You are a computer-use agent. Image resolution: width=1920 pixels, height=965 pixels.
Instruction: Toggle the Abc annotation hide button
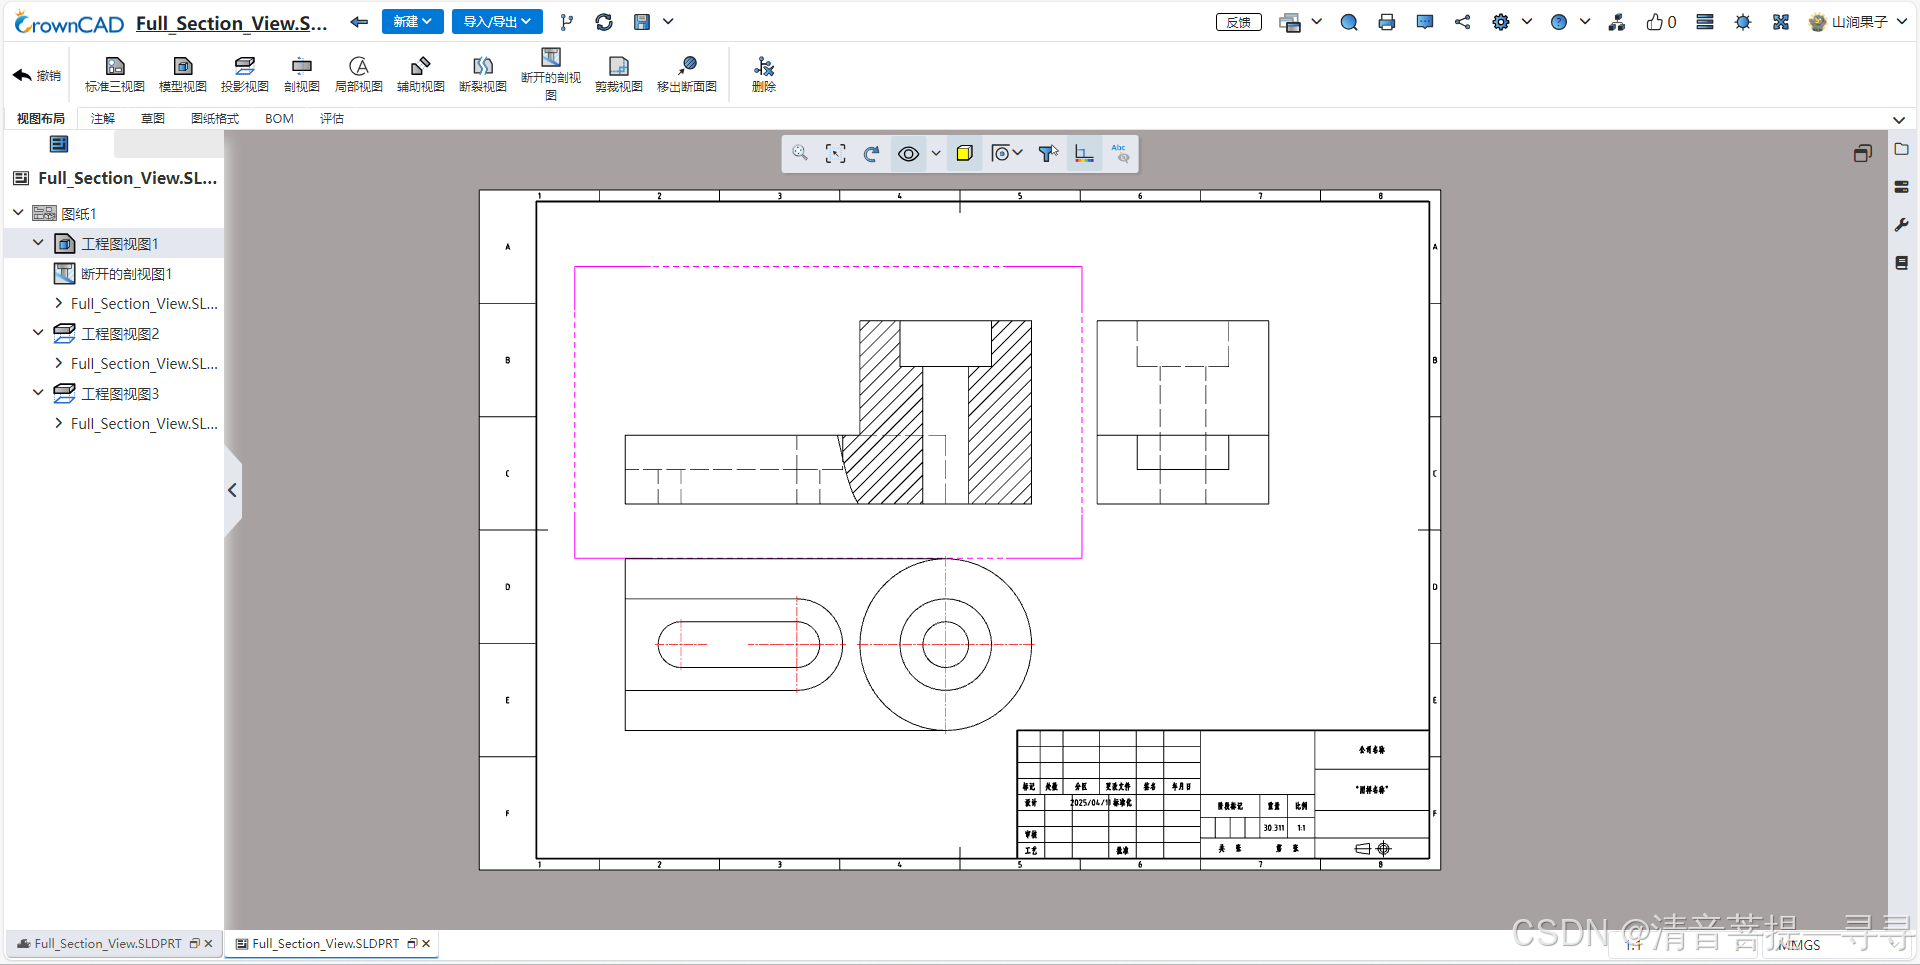pyautogui.click(x=1120, y=153)
